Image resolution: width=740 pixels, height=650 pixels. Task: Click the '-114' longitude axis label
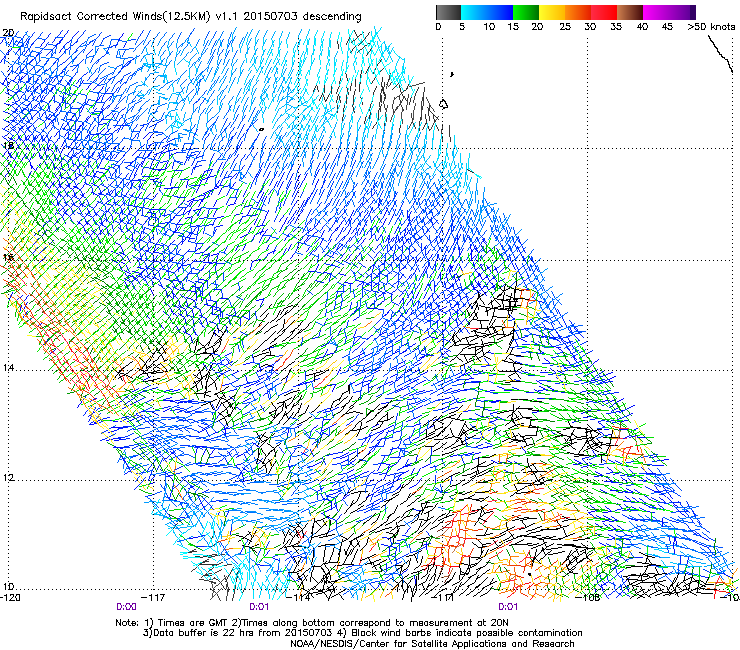pos(300,597)
